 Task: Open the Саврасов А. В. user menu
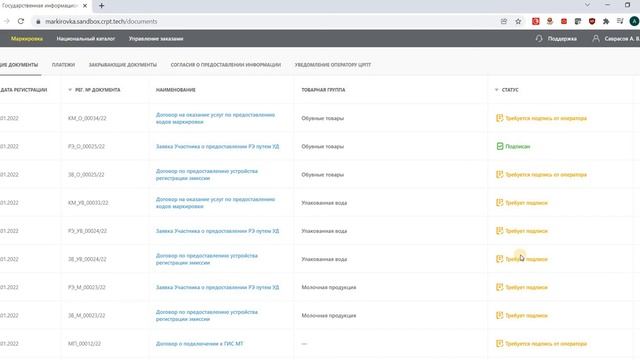(x=622, y=38)
